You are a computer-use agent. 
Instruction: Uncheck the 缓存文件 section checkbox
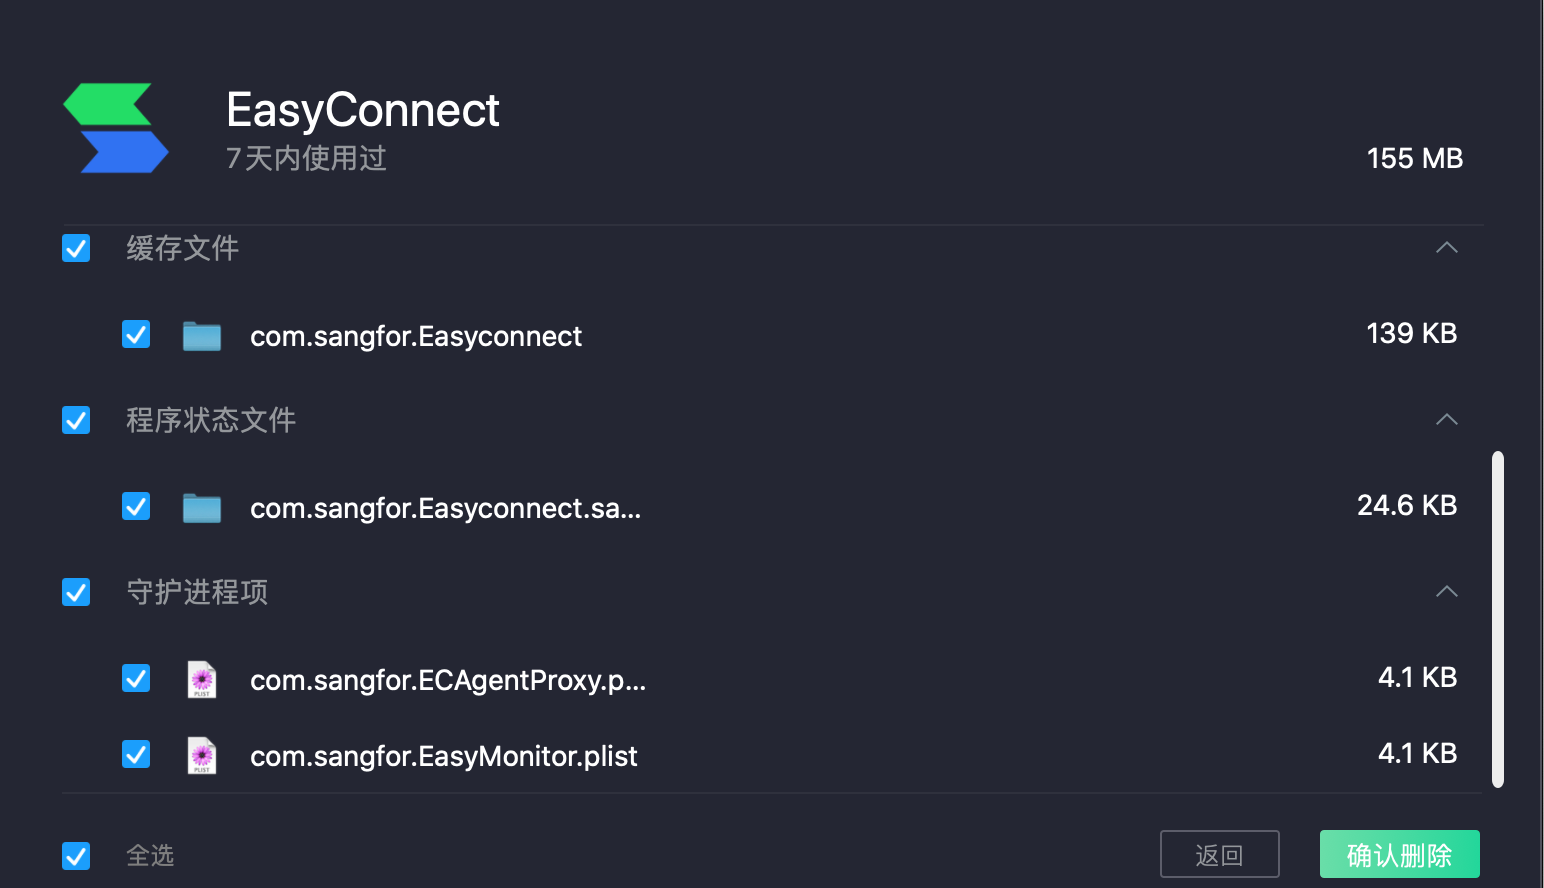75,248
